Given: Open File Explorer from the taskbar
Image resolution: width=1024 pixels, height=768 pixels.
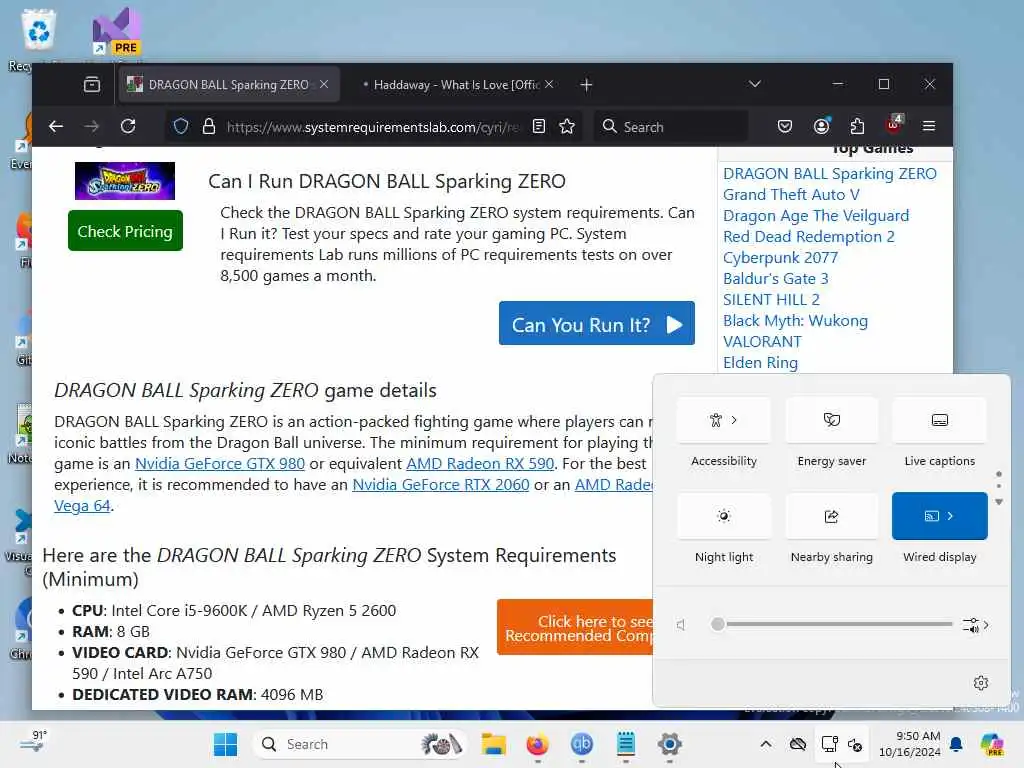Looking at the screenshot, I should pyautogui.click(x=494, y=744).
